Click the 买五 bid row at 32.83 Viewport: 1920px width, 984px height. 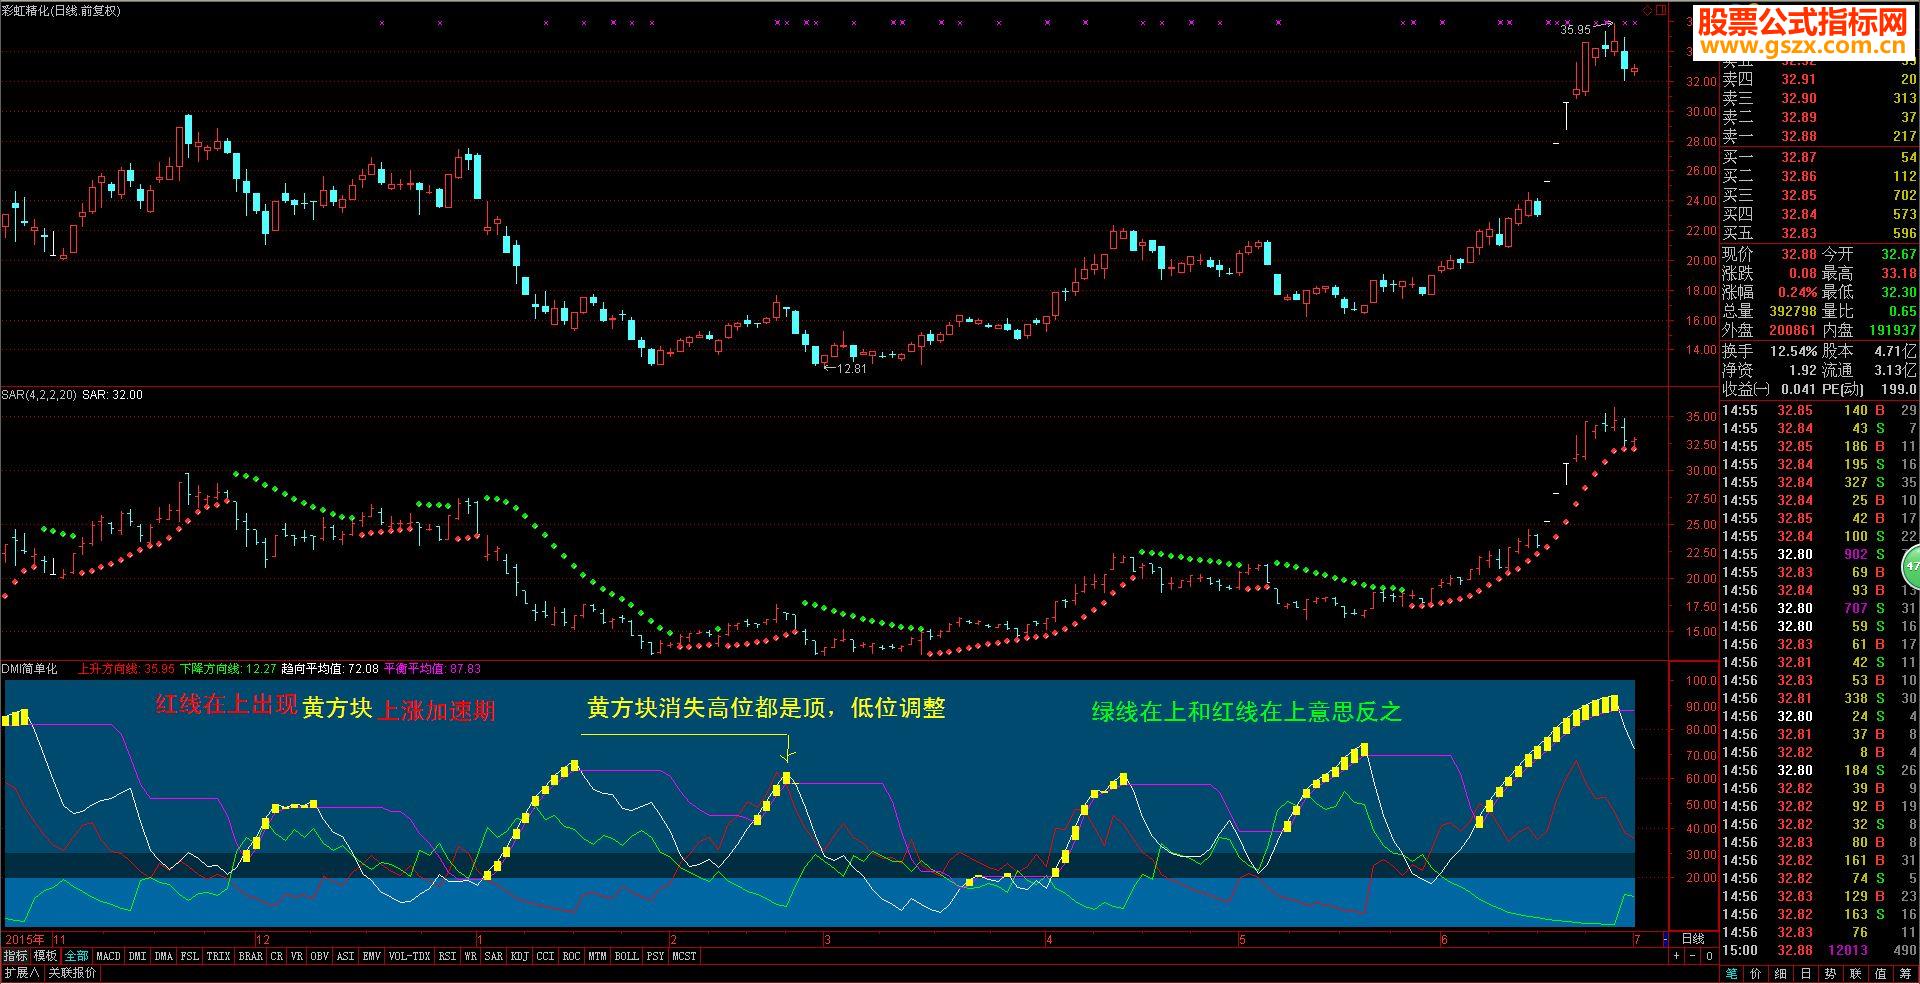tap(1819, 233)
